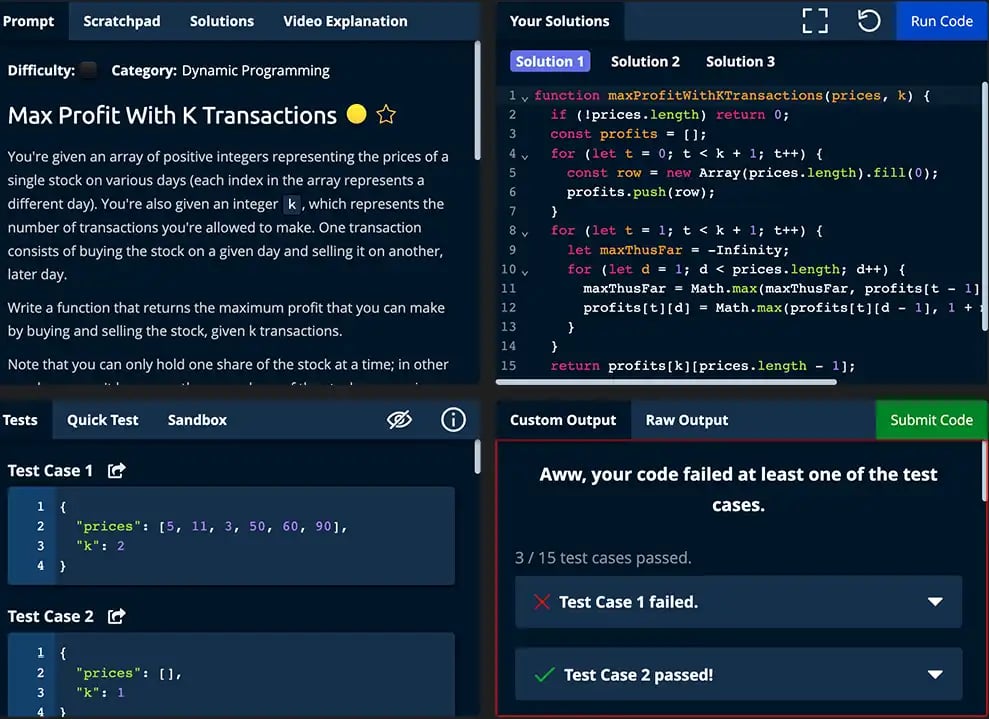Open the Sandbox tab
The height and width of the screenshot is (719, 989).
196,420
